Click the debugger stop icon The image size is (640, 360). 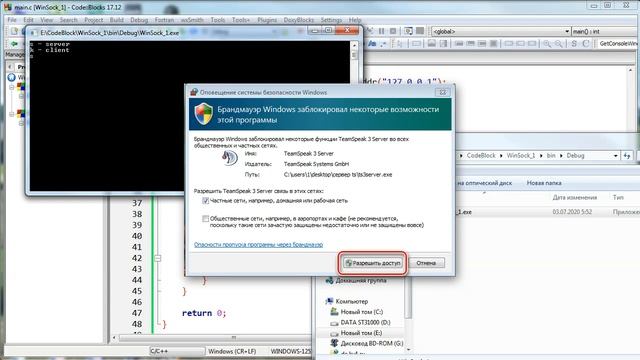click(393, 31)
